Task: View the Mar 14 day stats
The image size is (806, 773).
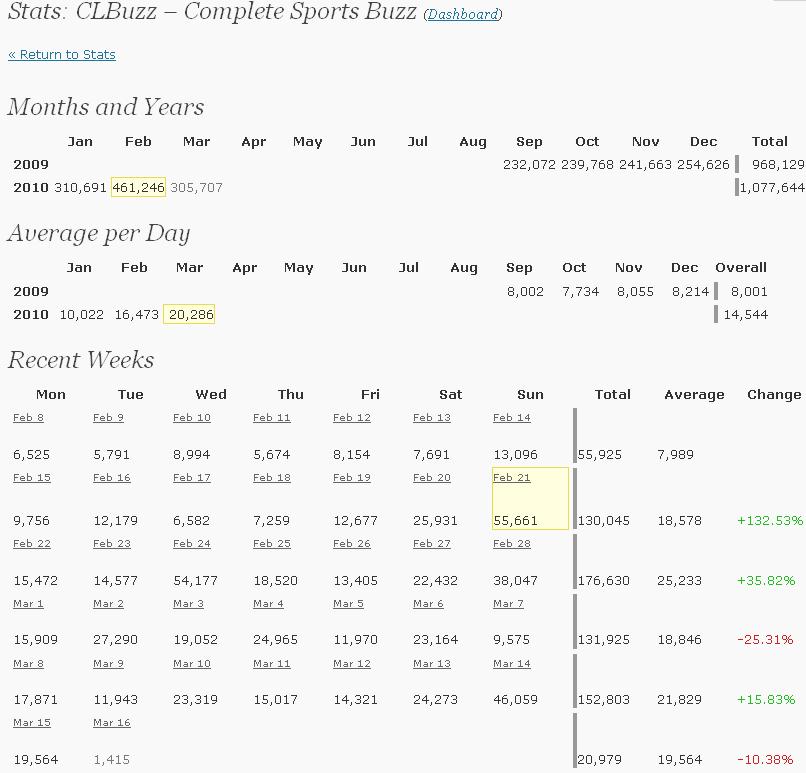Action: coord(512,664)
